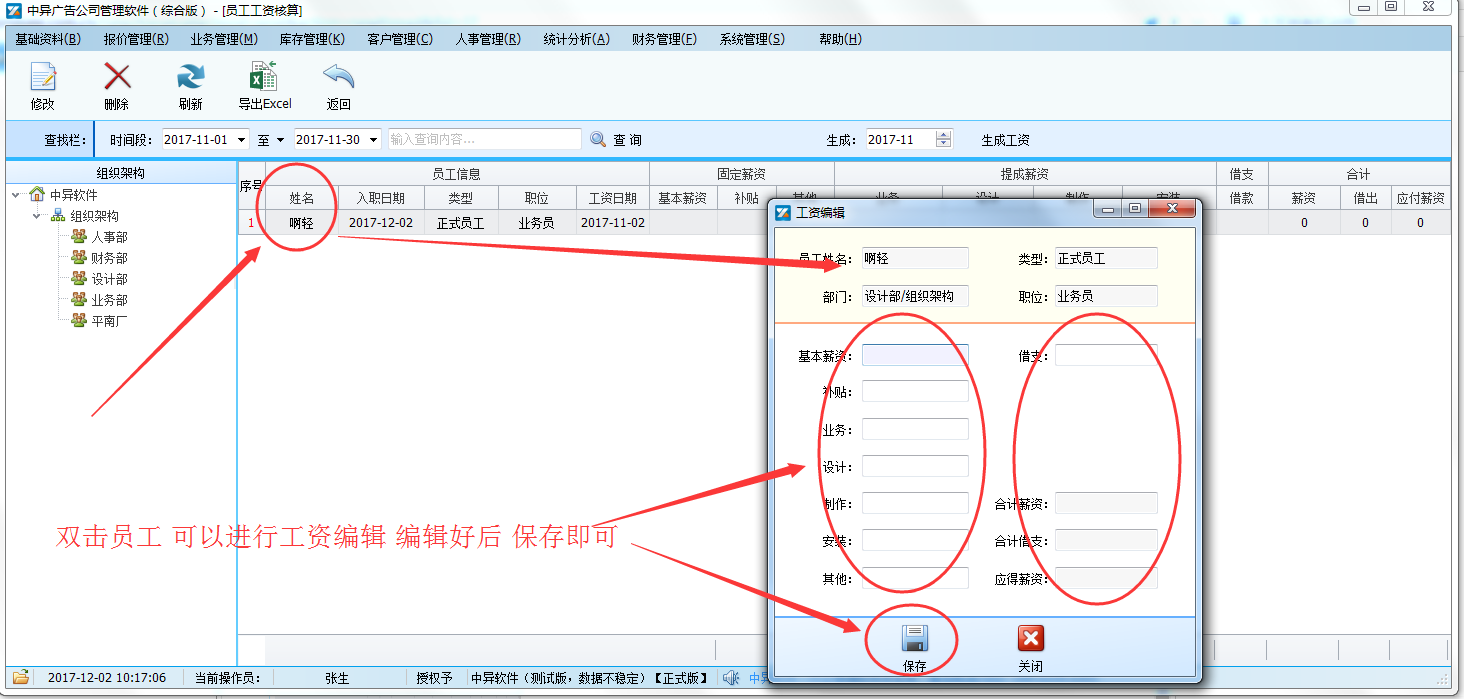Click the red 关闭 (Close) icon in the dialog

pyautogui.click(x=1030, y=637)
